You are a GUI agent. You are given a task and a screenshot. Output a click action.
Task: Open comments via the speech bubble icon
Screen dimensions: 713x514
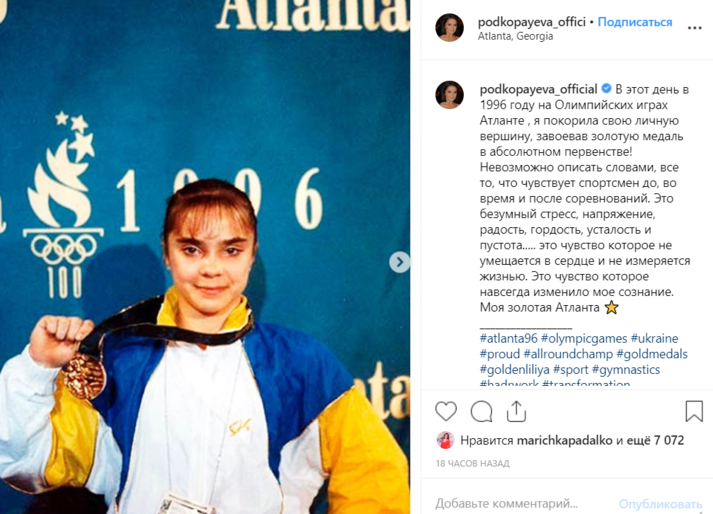click(481, 412)
